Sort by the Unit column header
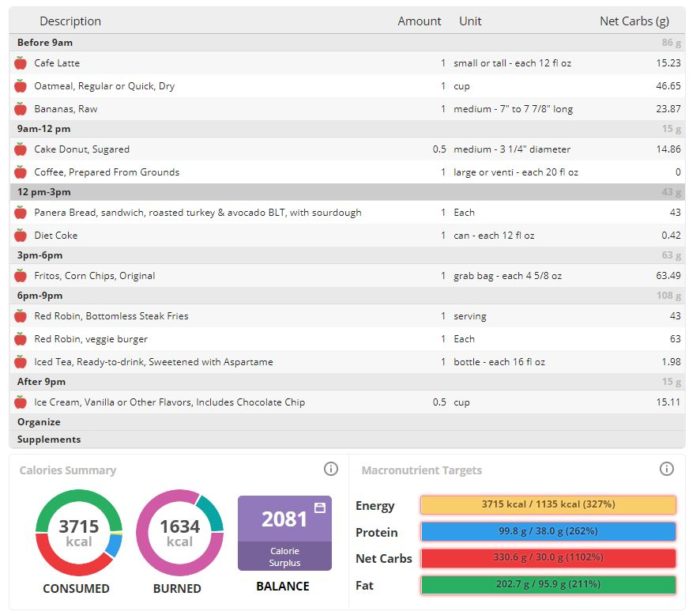 click(x=470, y=21)
